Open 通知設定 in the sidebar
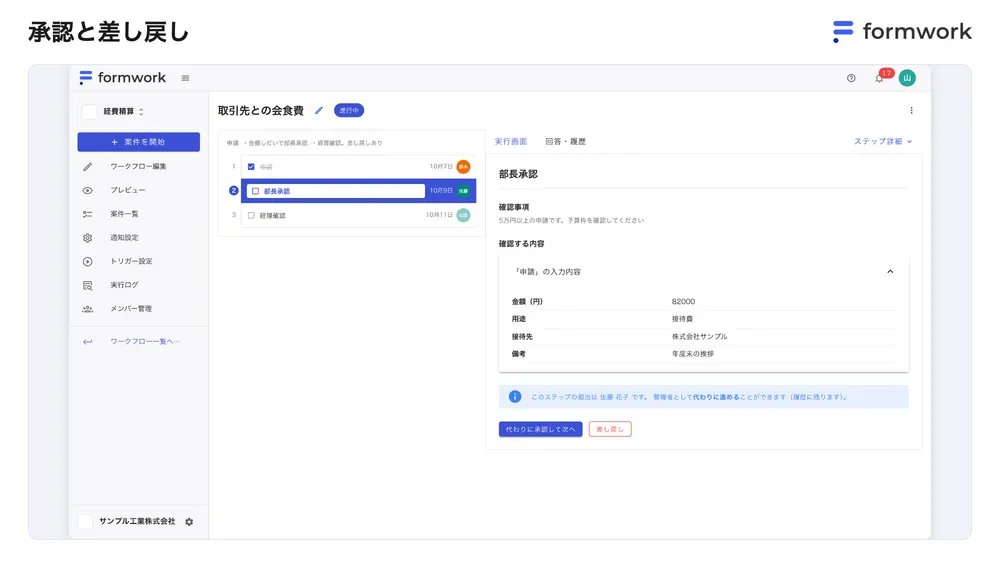This screenshot has width=1000, height=564. click(x=124, y=237)
